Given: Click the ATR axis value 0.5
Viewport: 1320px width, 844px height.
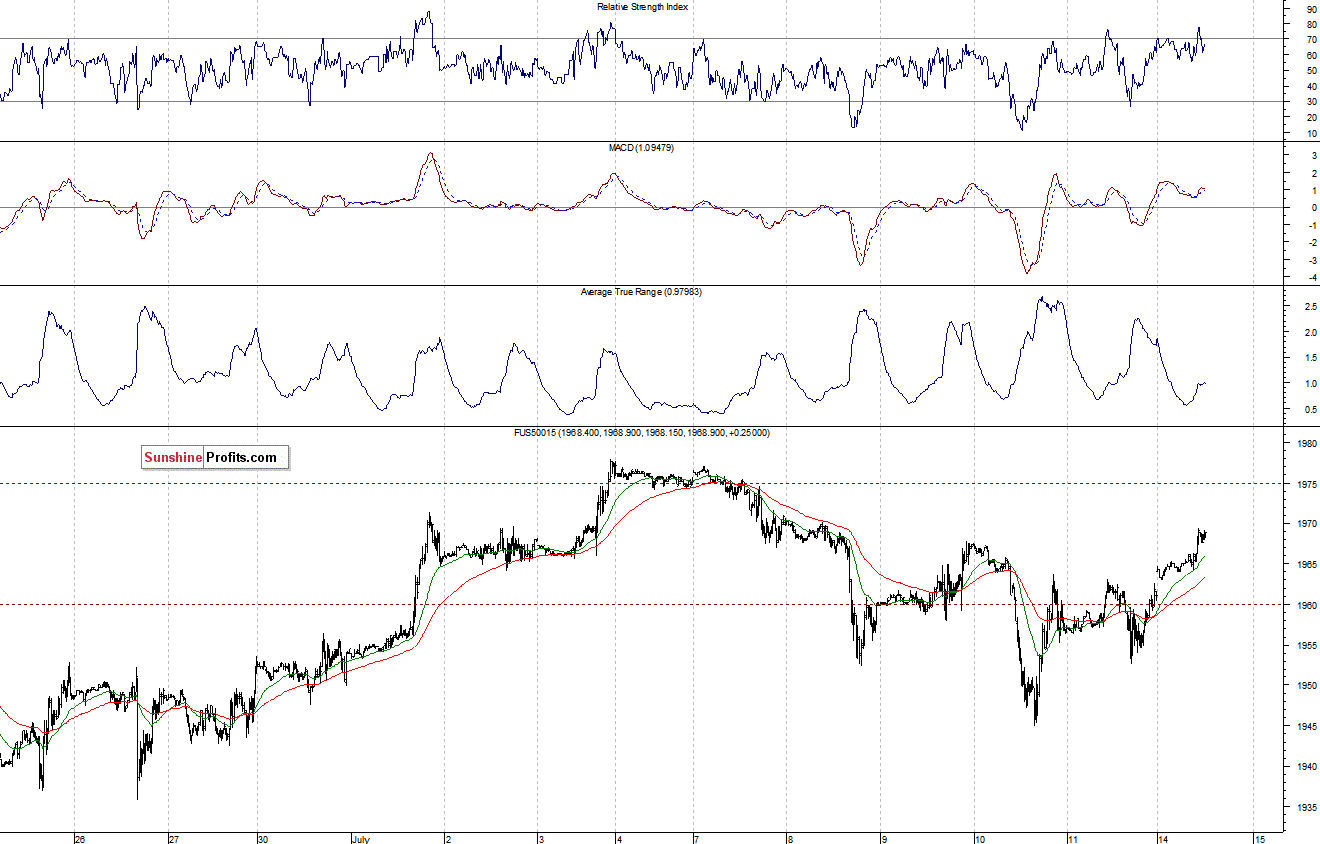Looking at the screenshot, I should click(1311, 409).
